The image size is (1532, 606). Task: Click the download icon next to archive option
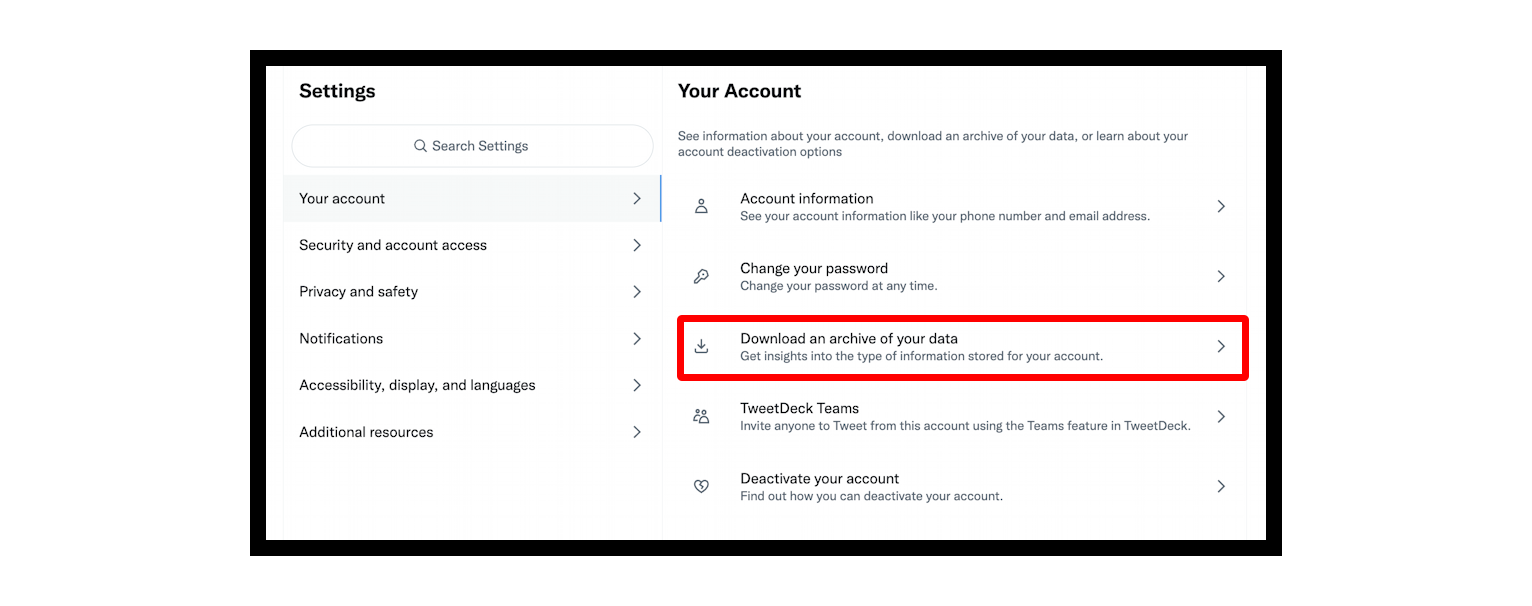[x=701, y=346]
